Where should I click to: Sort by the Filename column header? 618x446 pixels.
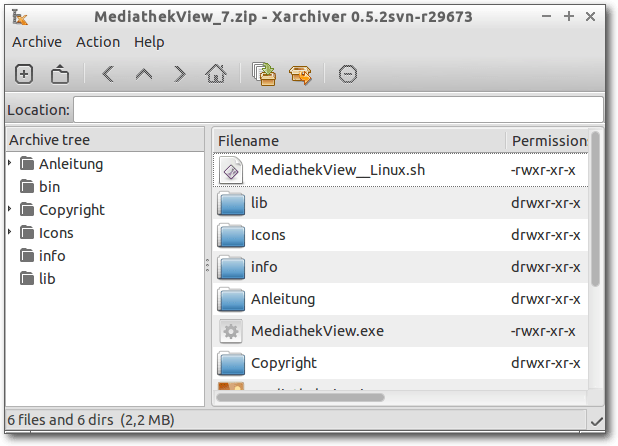359,141
